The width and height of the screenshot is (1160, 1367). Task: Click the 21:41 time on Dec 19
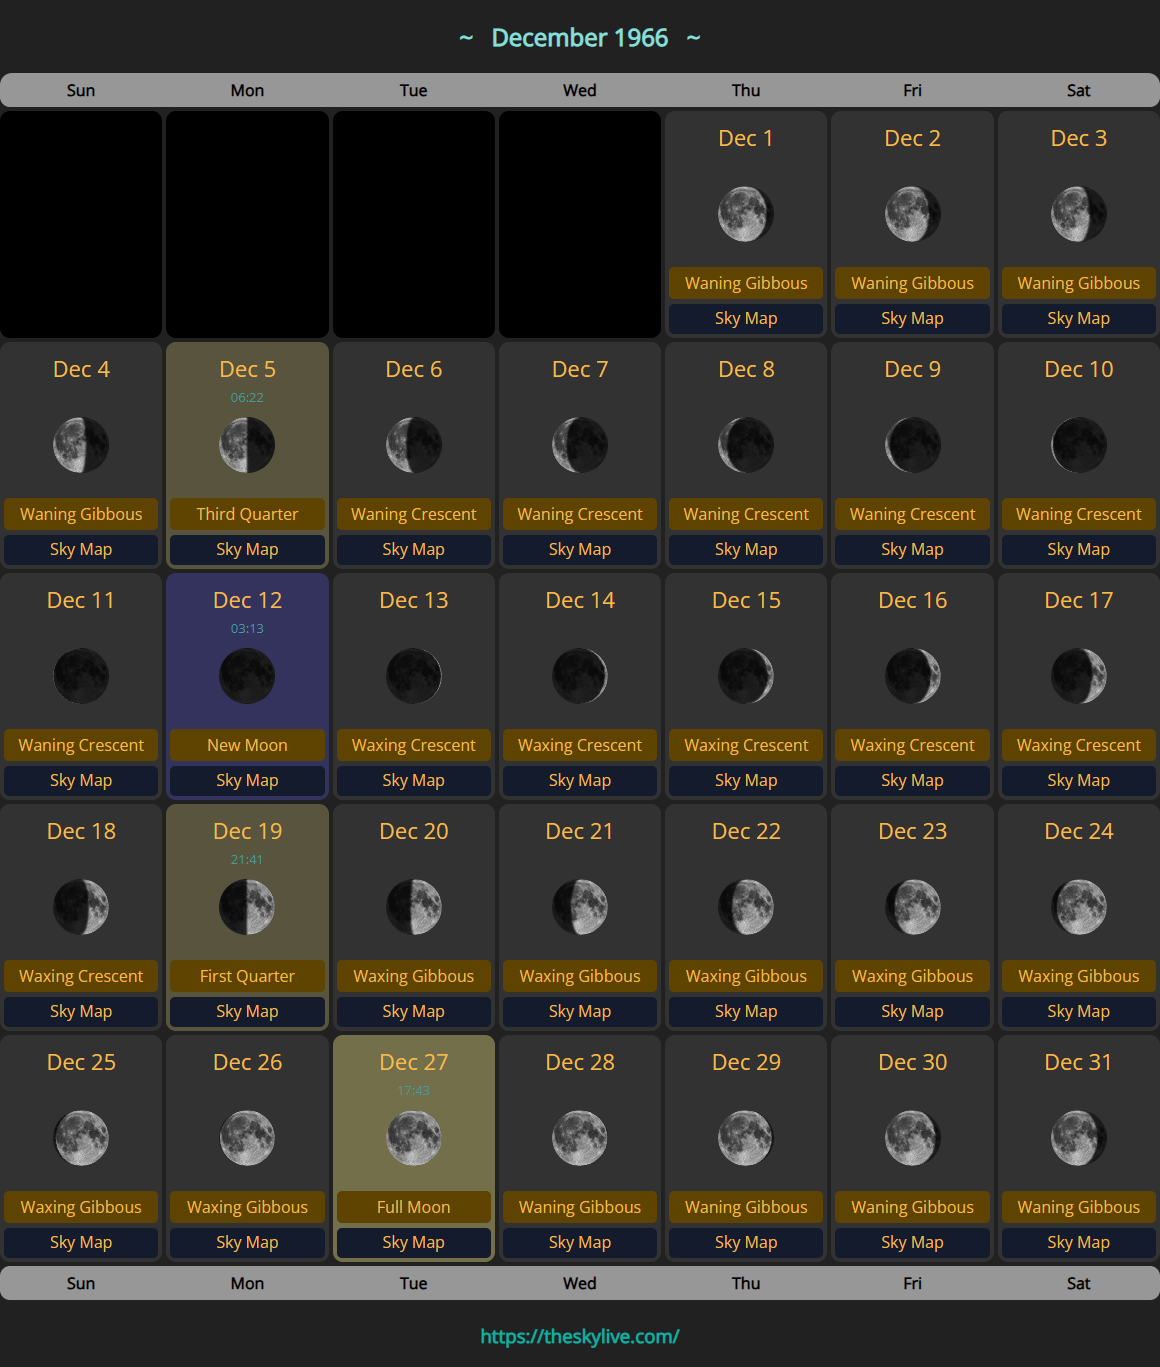click(247, 859)
